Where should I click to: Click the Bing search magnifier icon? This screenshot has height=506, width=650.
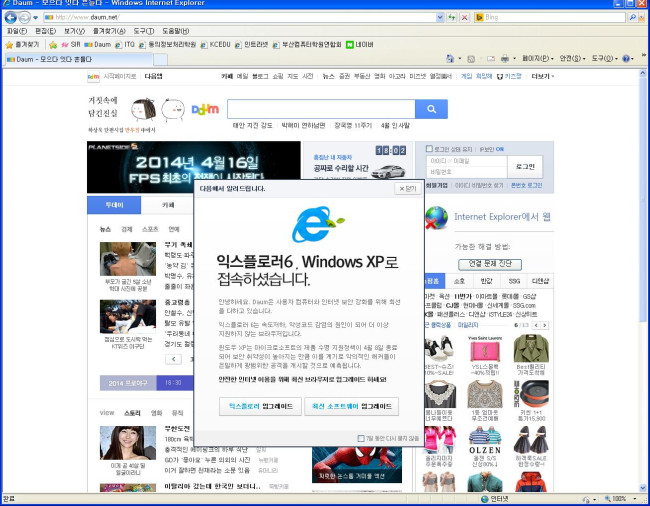(x=633, y=17)
